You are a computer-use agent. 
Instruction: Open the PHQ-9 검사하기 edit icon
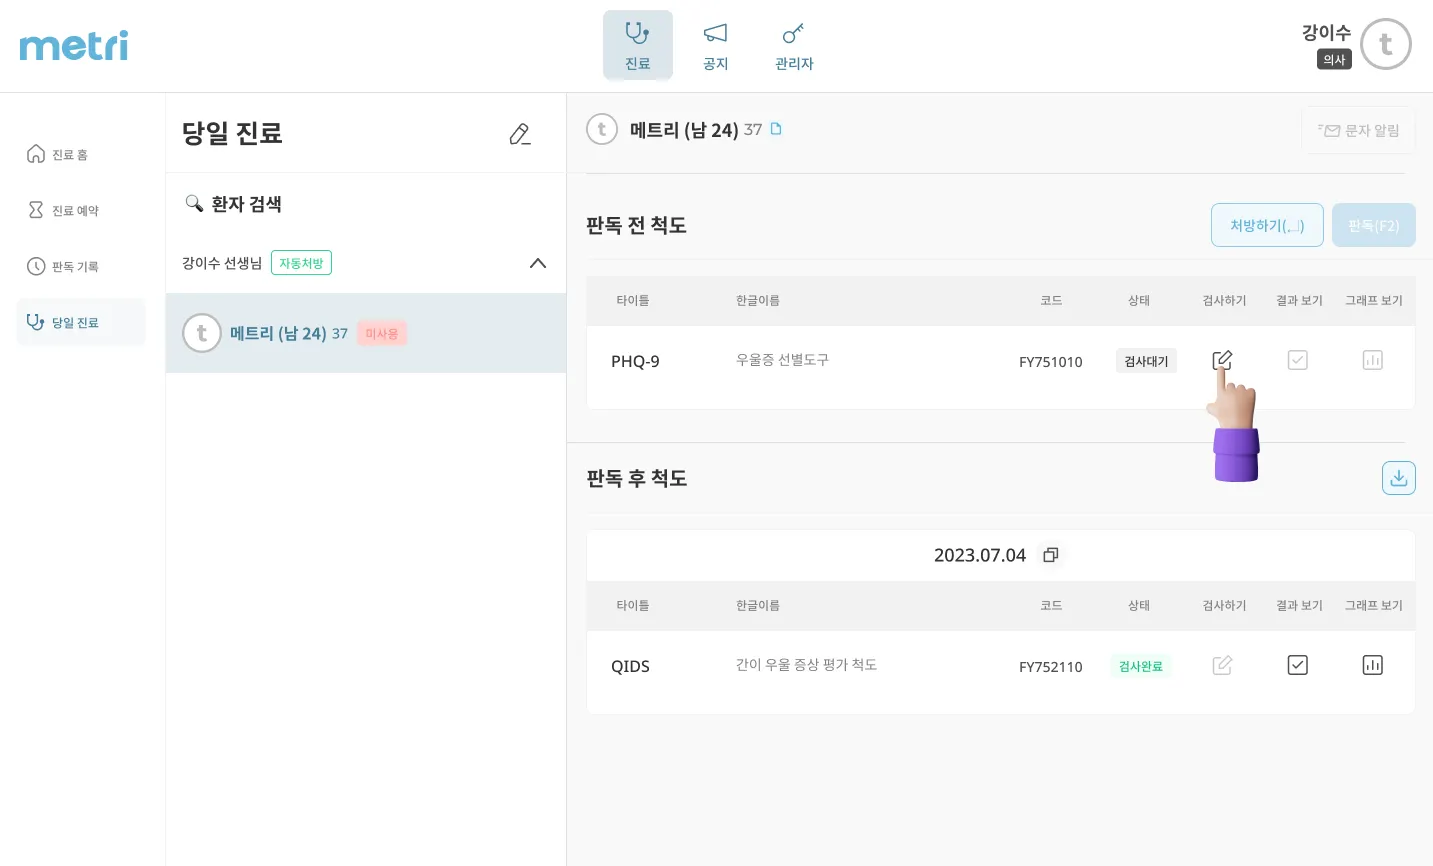click(x=1222, y=360)
